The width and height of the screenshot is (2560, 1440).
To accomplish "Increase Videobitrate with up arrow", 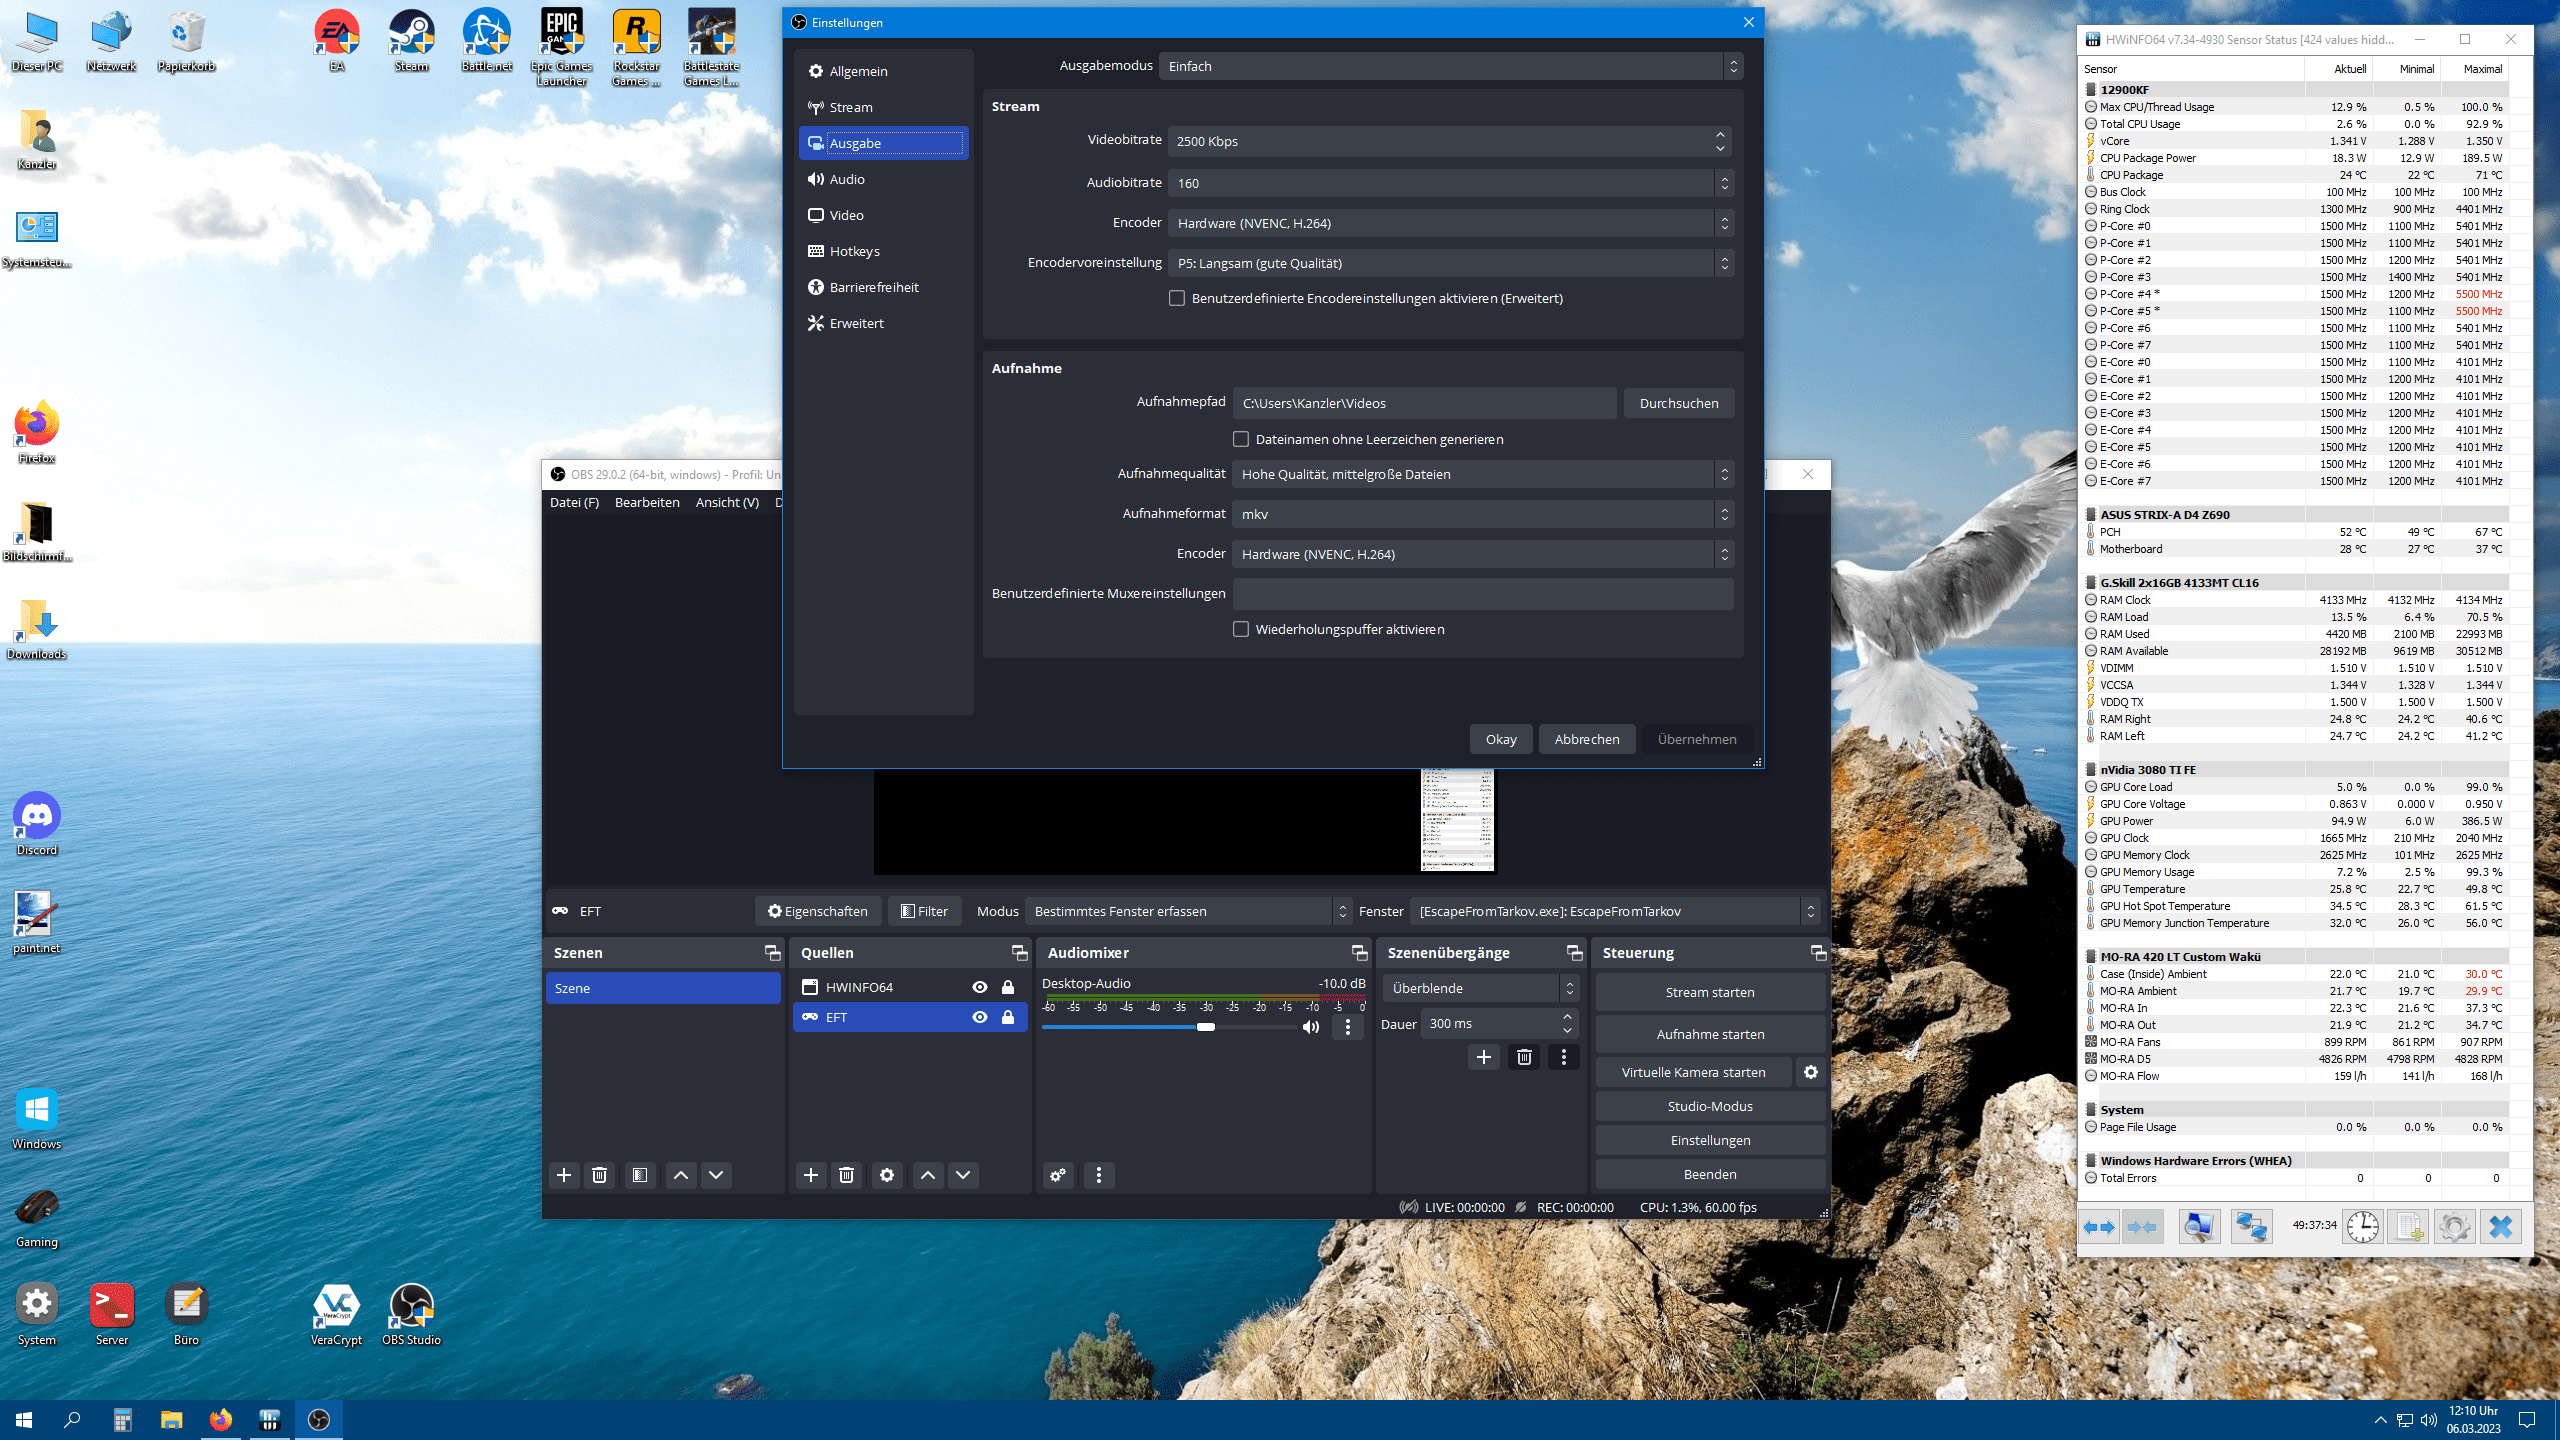I will (1720, 134).
